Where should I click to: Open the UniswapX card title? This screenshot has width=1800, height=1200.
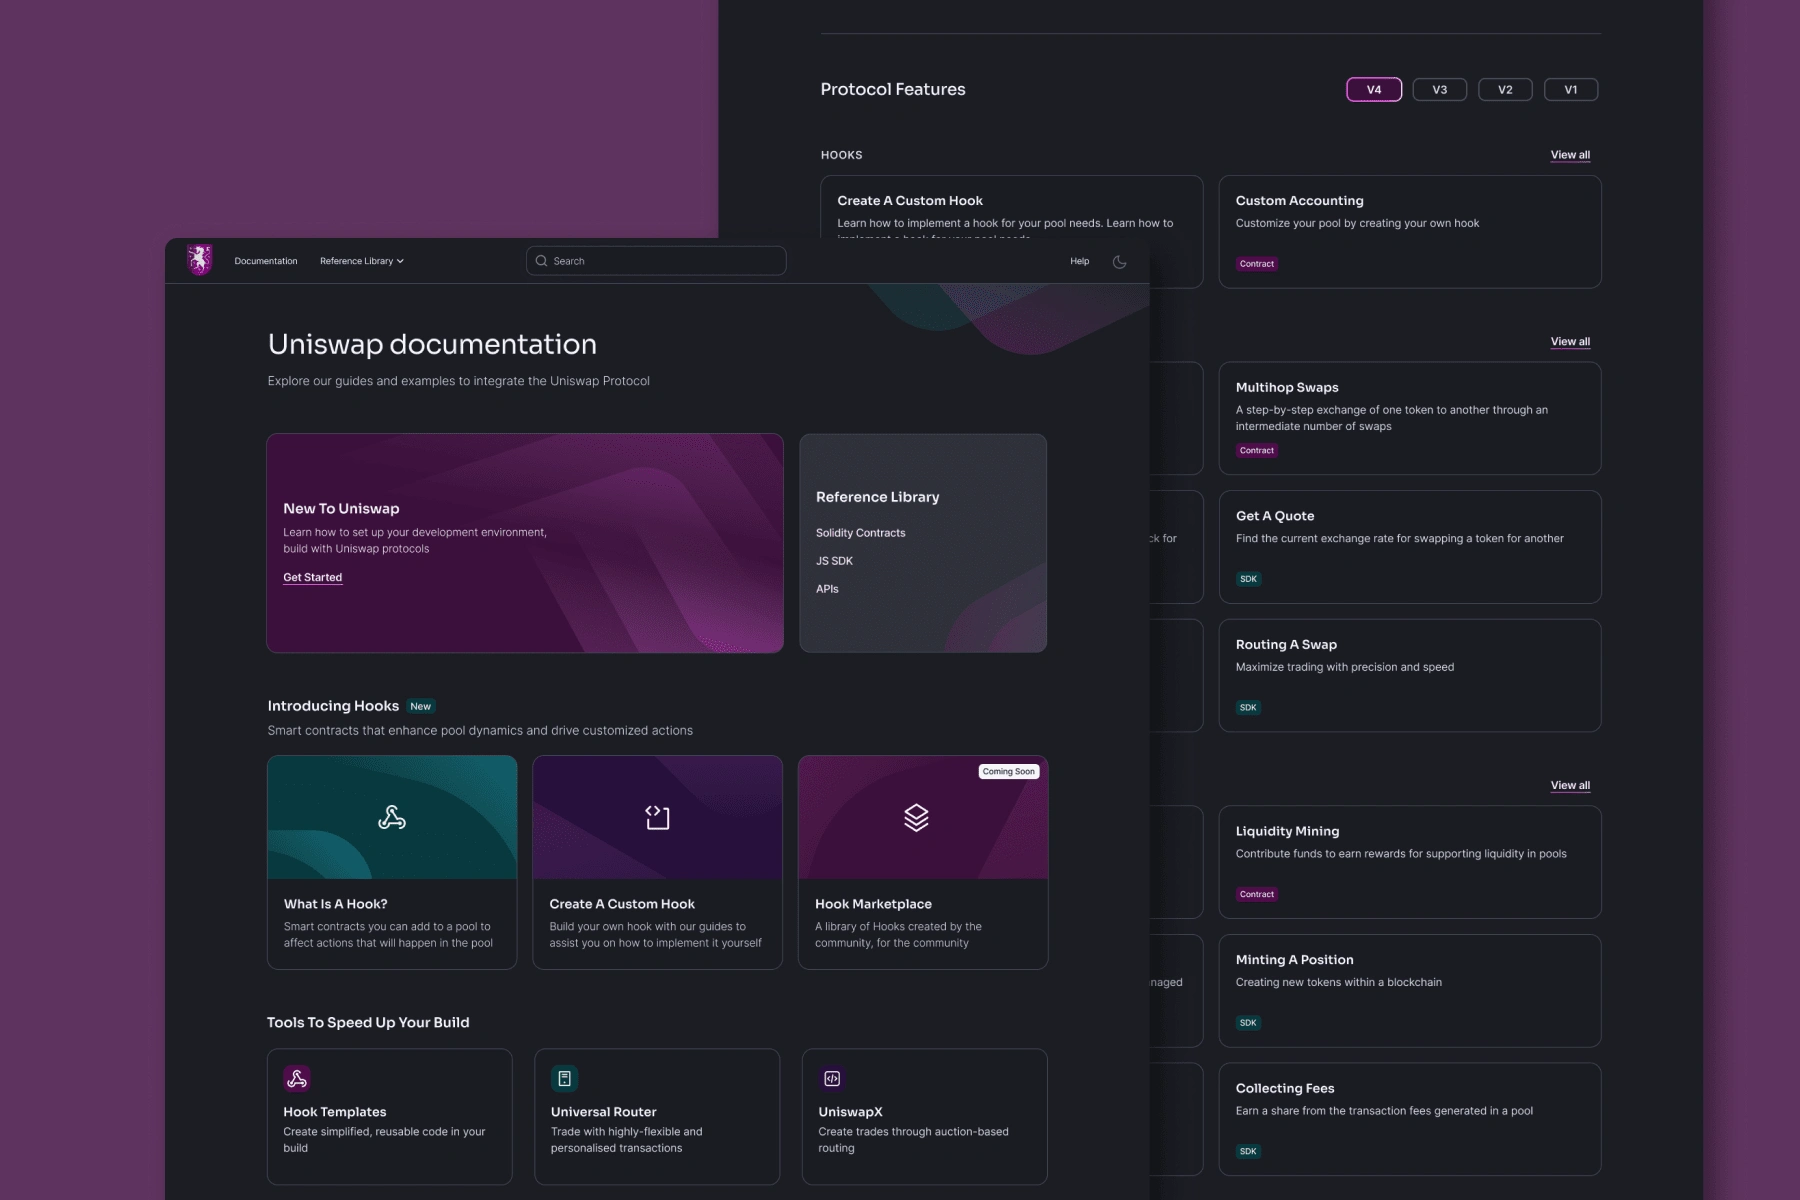coord(851,1112)
